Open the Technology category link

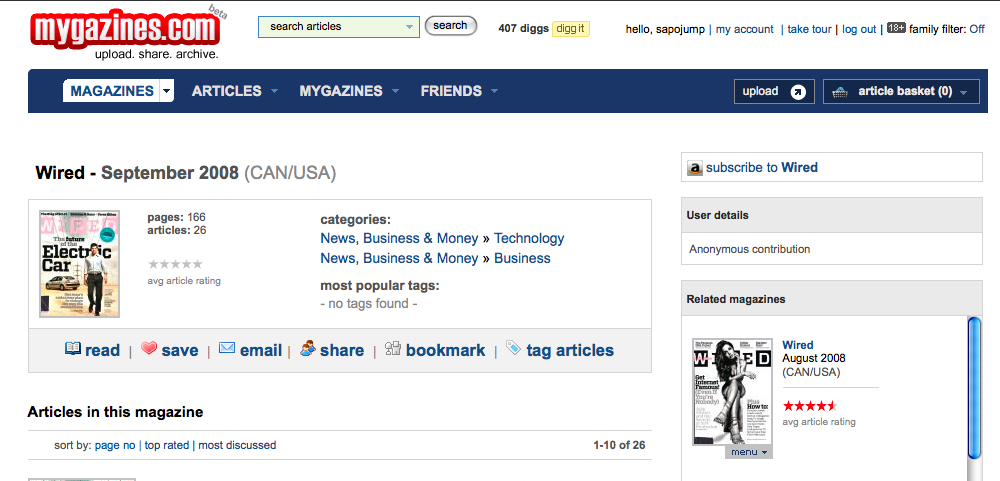click(529, 238)
